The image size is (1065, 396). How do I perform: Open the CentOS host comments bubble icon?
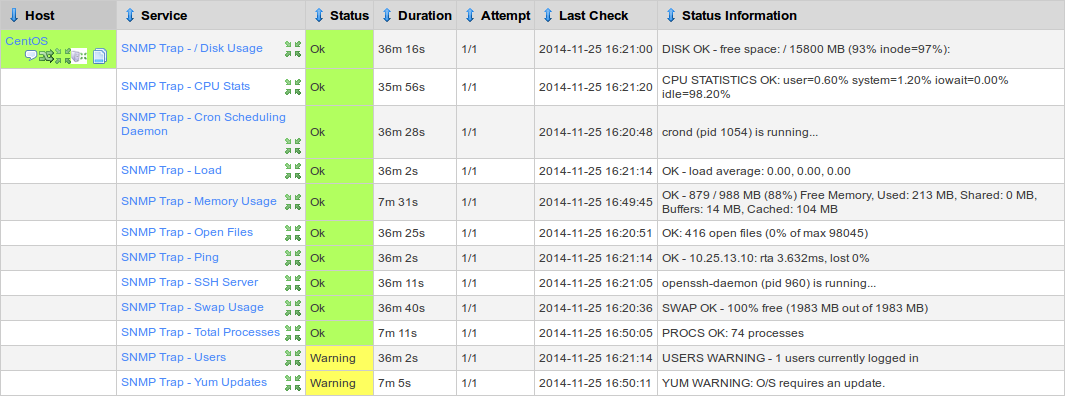[x=31, y=55]
